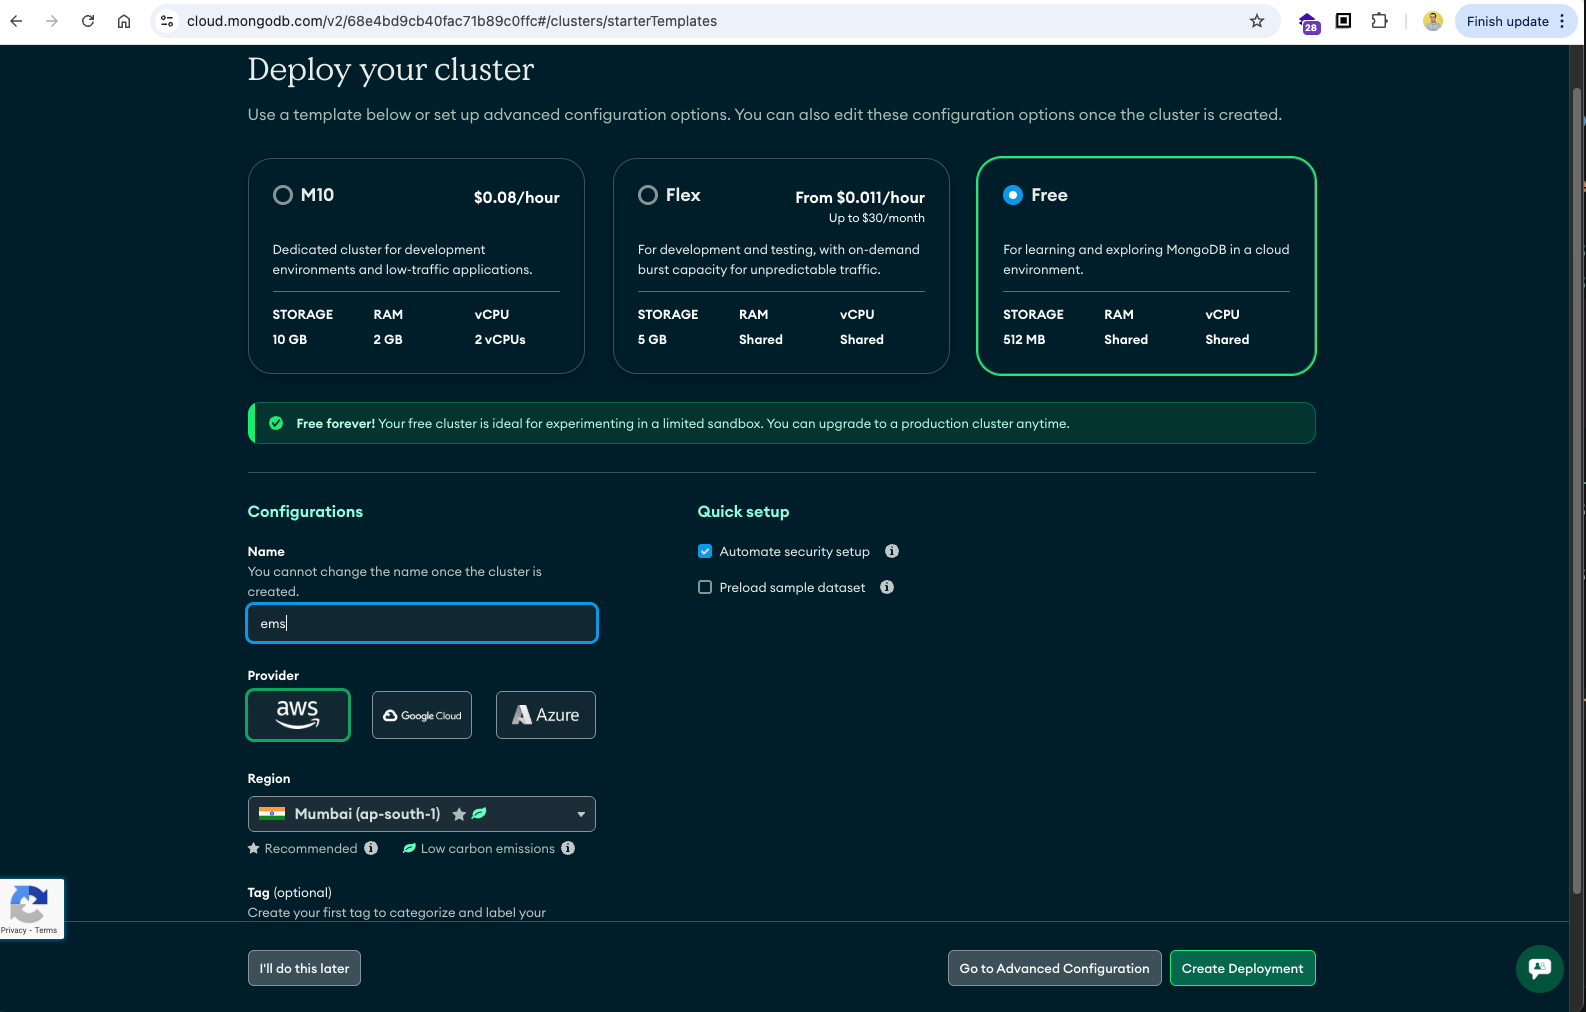Click Create Deployment button
The width and height of the screenshot is (1586, 1012).
[x=1242, y=968]
